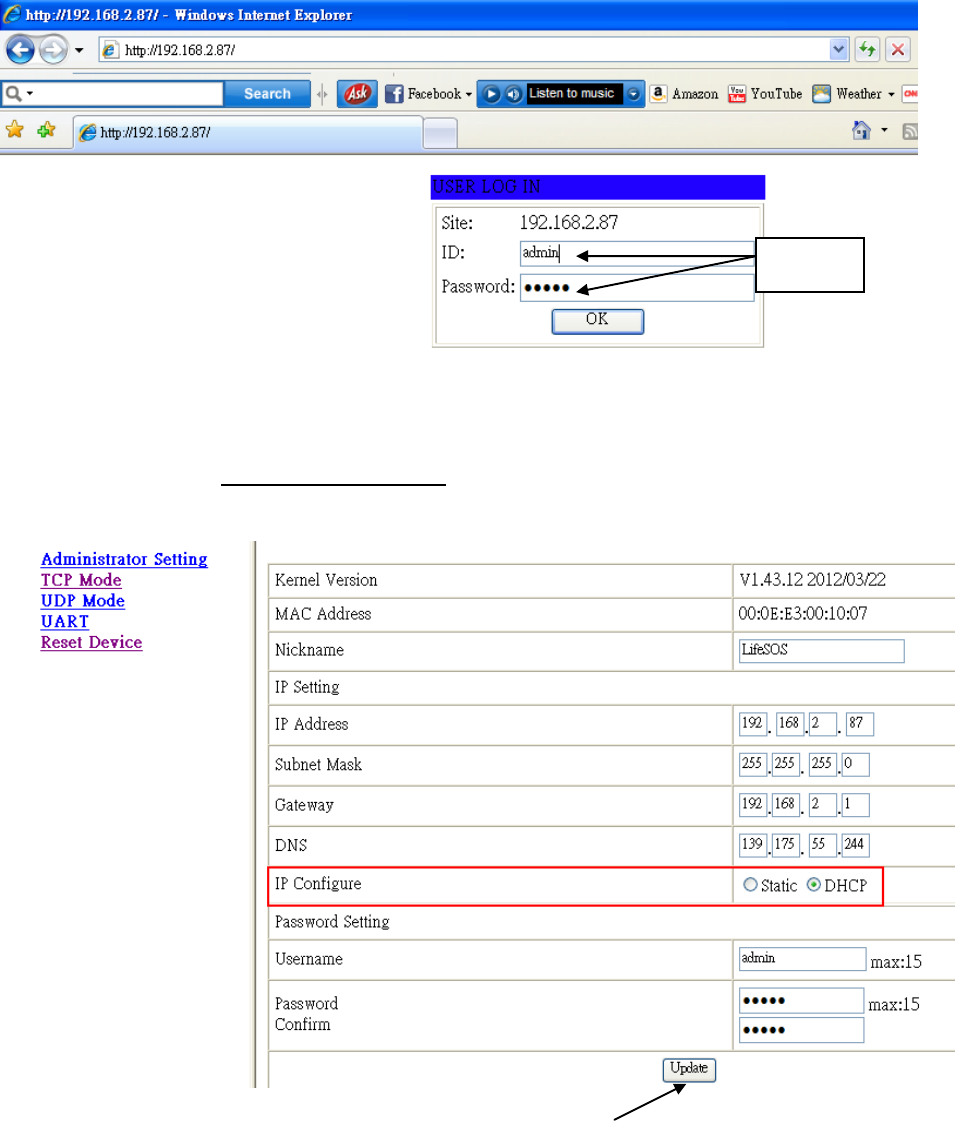This screenshot has height=1121, width=955.
Task: Open the TCP Mode link
Action: 81,580
